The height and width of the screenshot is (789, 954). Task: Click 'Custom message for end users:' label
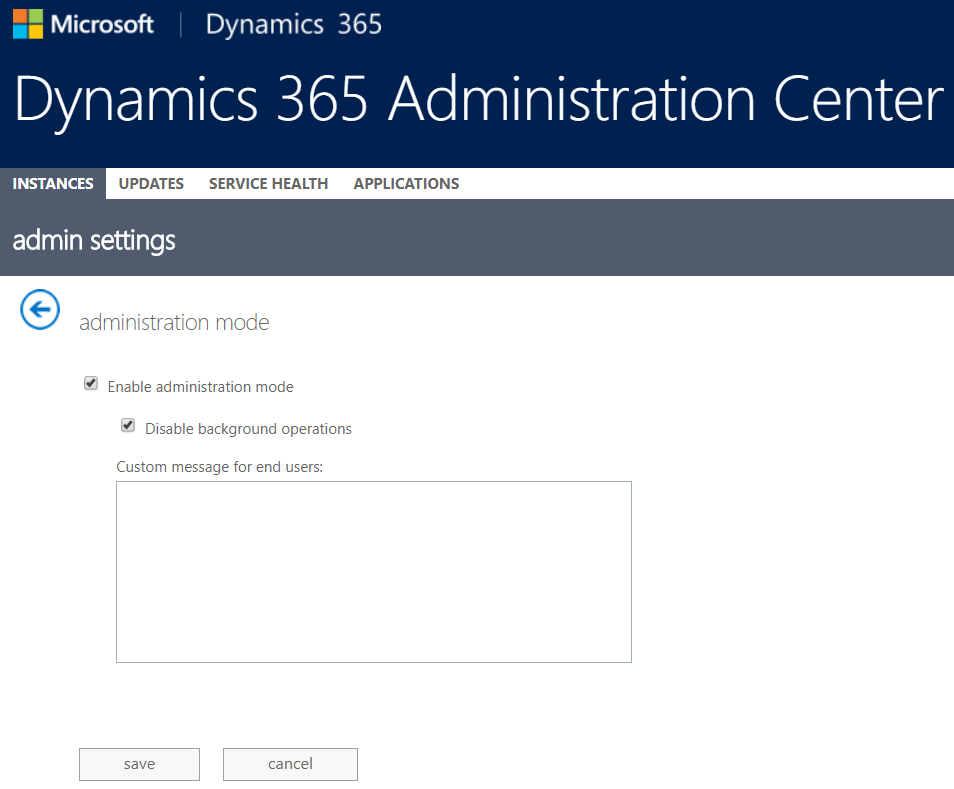220,467
